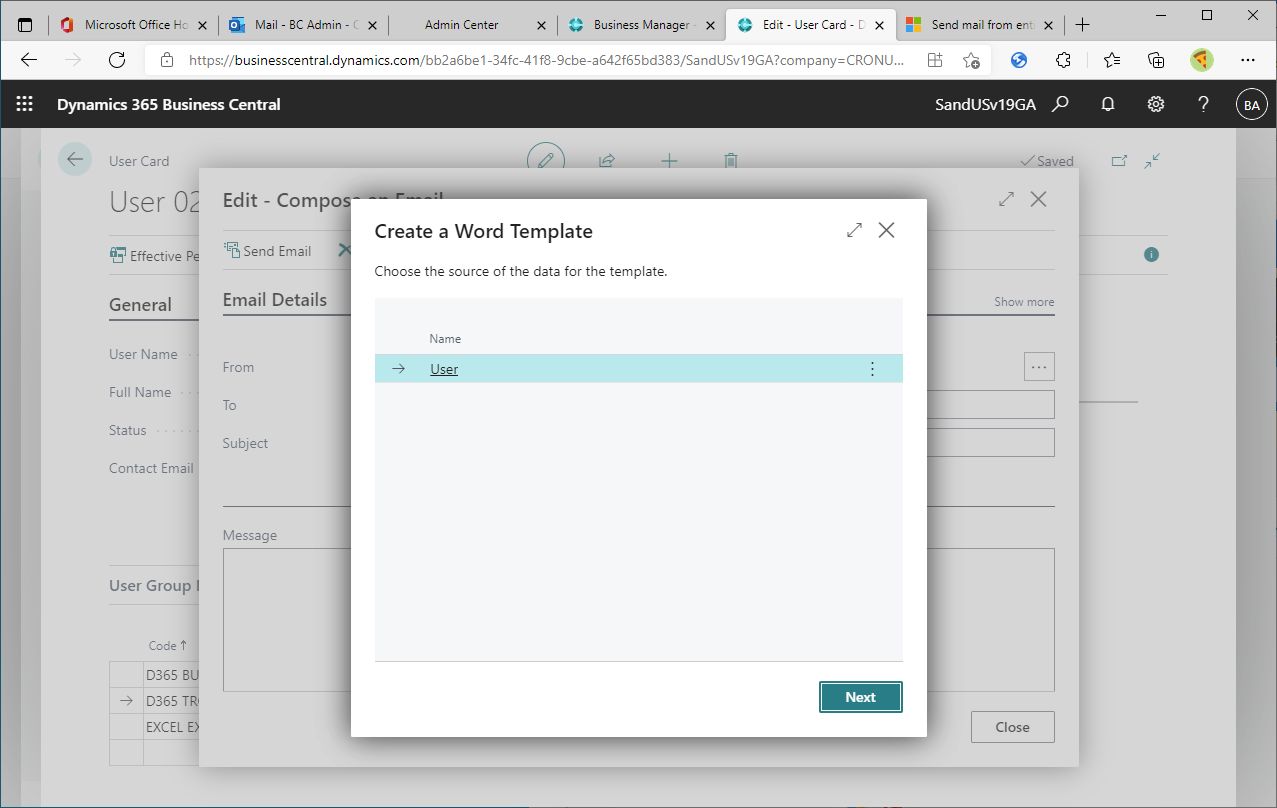Navigate back using the User Card back arrow
This screenshot has height=808, width=1277.
point(75,160)
